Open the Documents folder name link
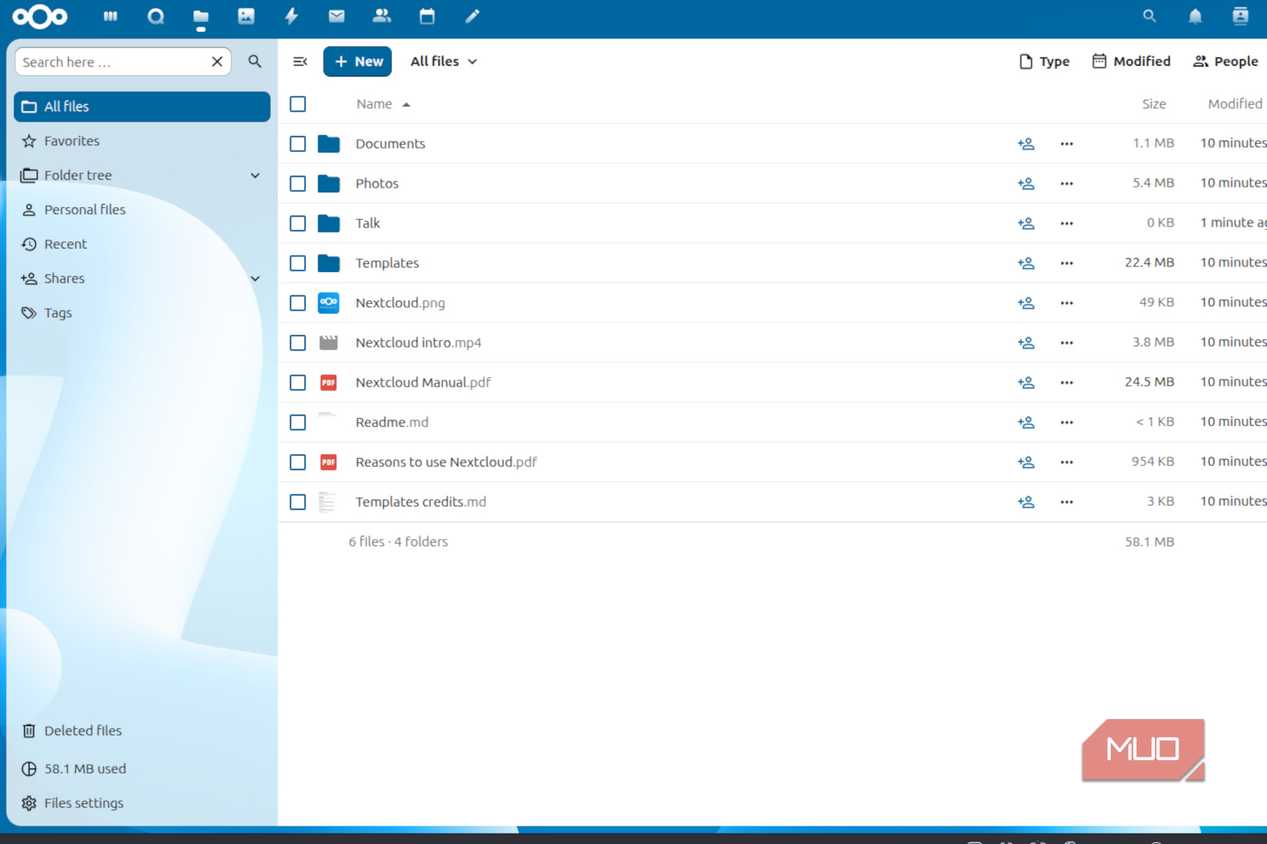 coord(390,144)
